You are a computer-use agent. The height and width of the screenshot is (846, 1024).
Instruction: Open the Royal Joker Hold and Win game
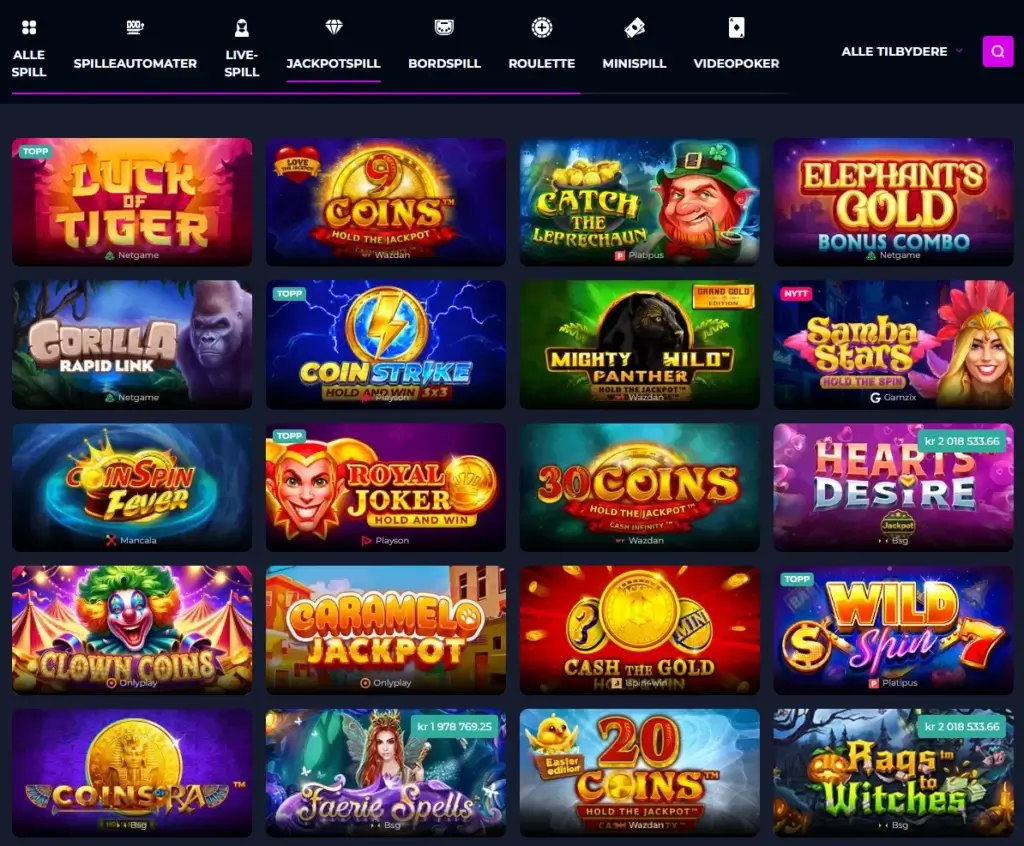click(x=385, y=487)
